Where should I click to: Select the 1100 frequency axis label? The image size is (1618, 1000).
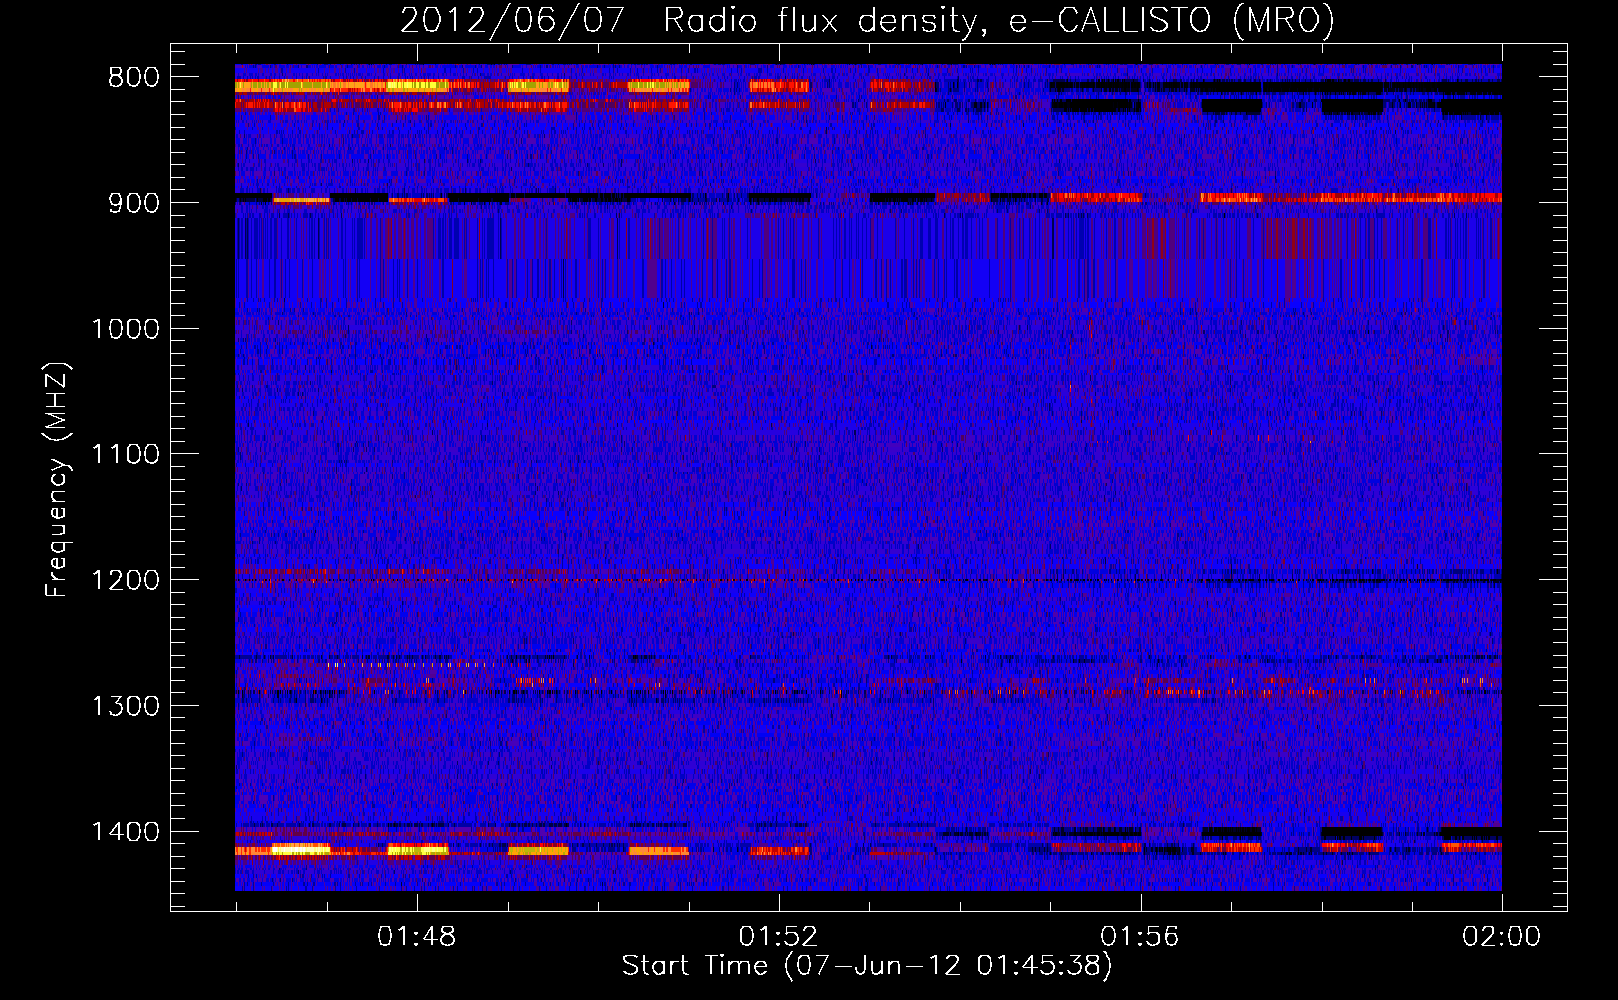pos(126,455)
